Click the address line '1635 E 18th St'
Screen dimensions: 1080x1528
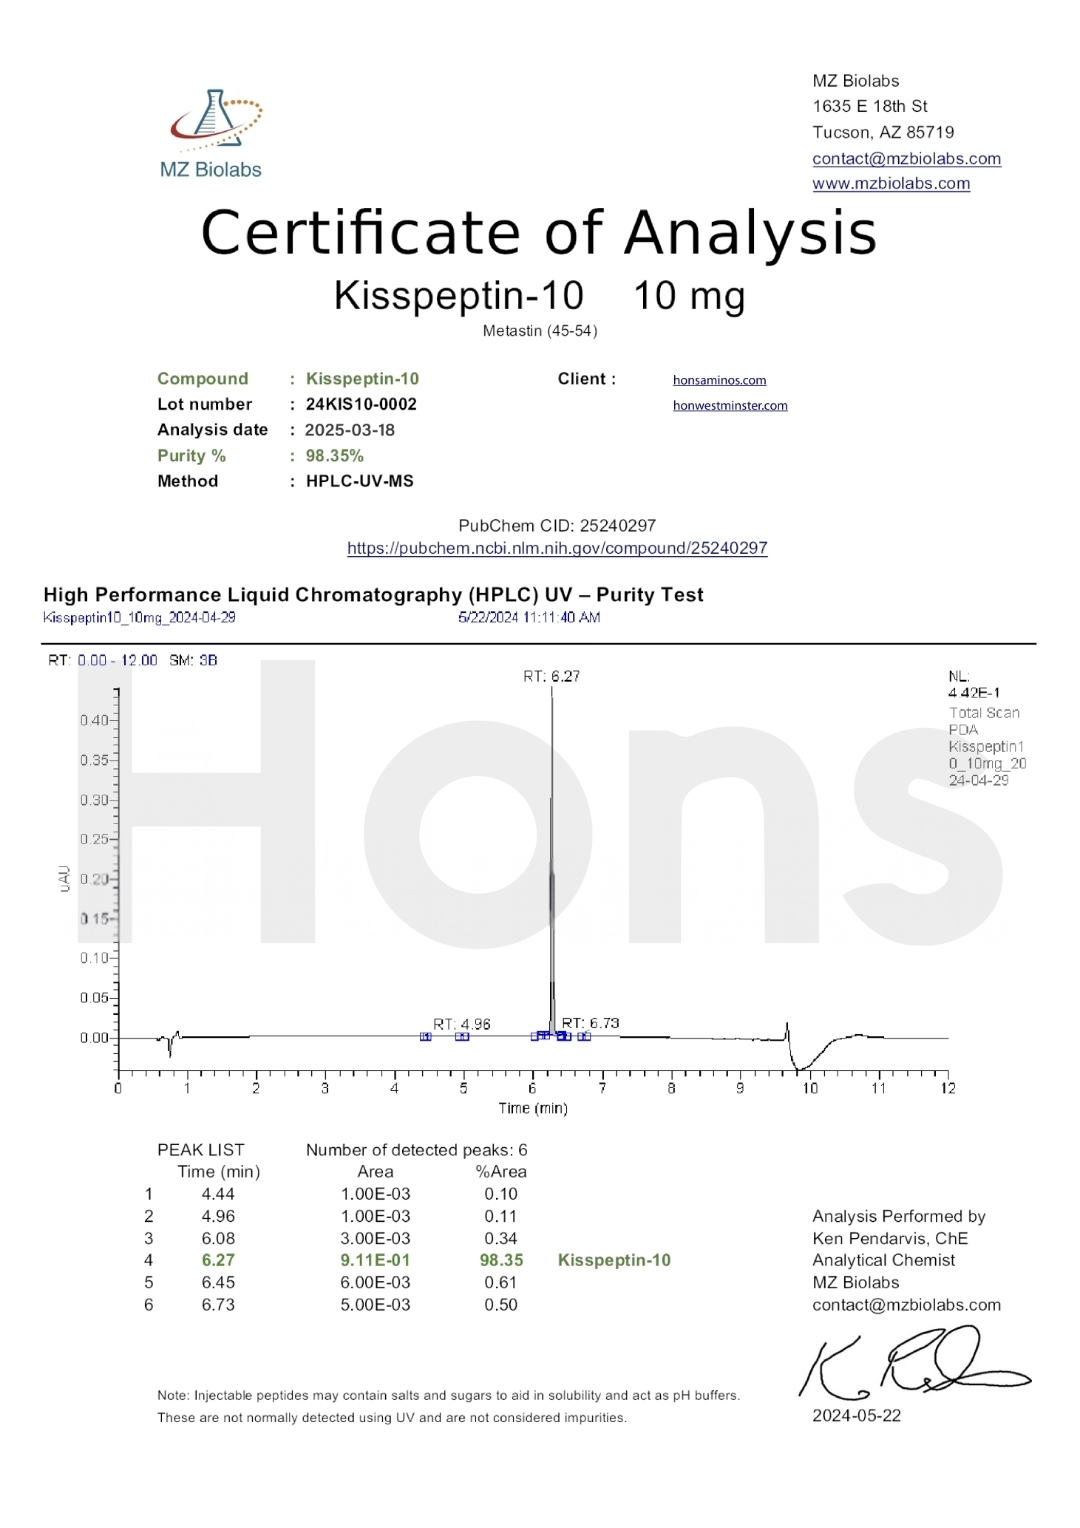click(870, 106)
